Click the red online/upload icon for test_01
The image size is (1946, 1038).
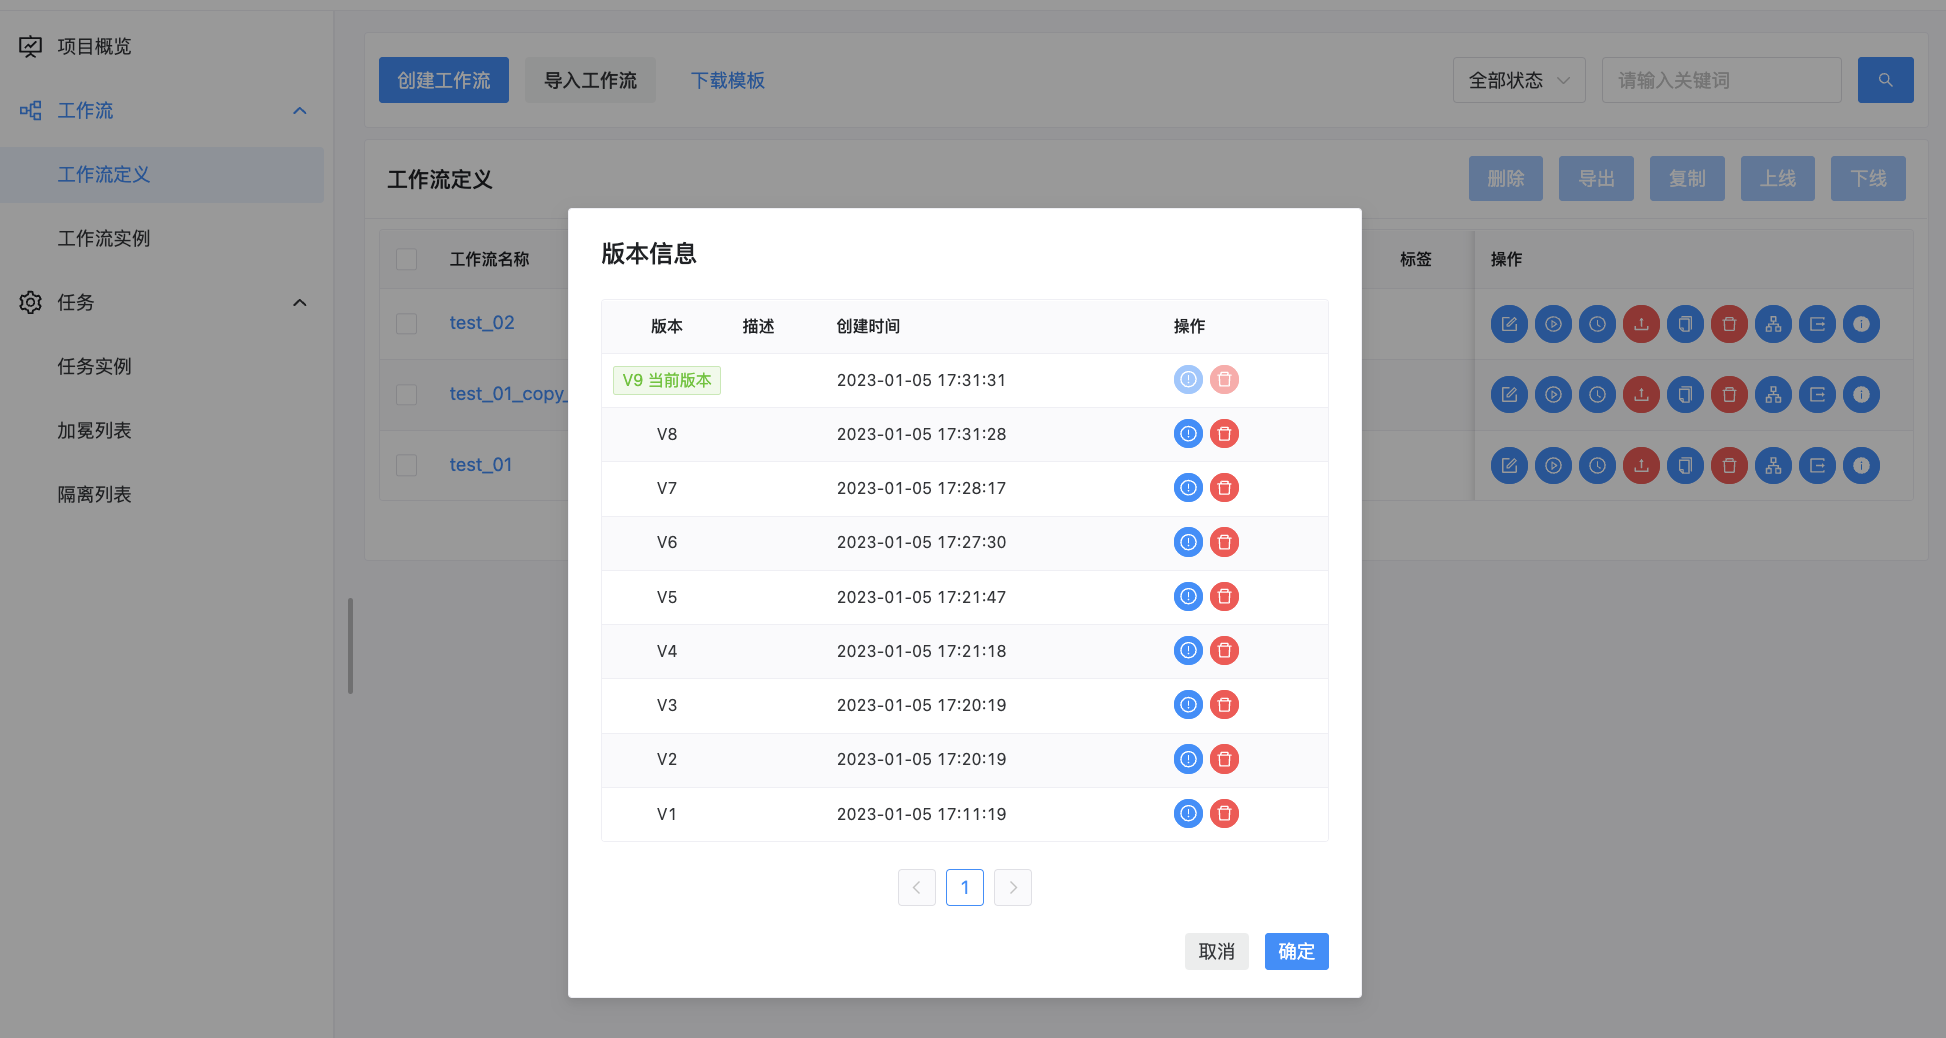pos(1641,465)
